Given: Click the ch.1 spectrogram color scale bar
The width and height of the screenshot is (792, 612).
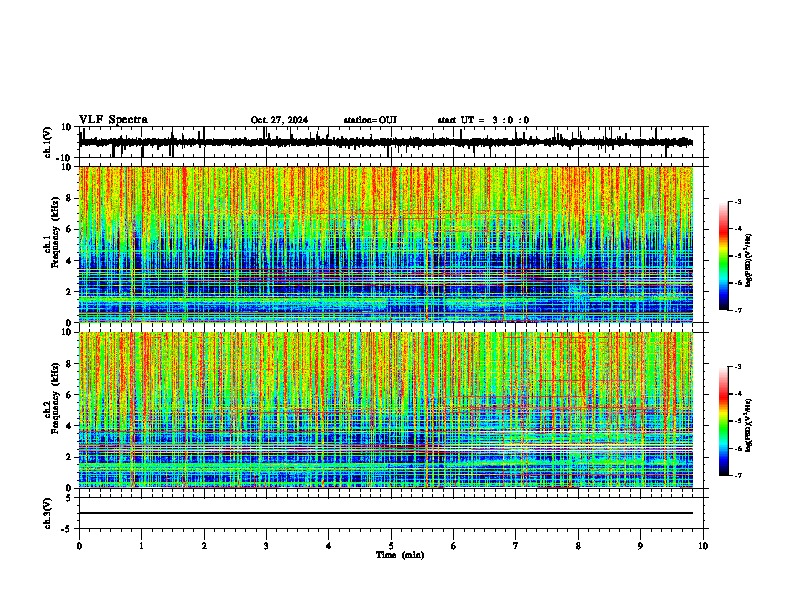Looking at the screenshot, I should 724,256.
